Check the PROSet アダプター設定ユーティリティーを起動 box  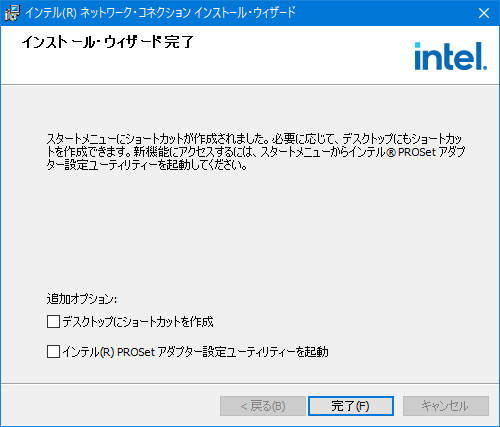click(53, 351)
